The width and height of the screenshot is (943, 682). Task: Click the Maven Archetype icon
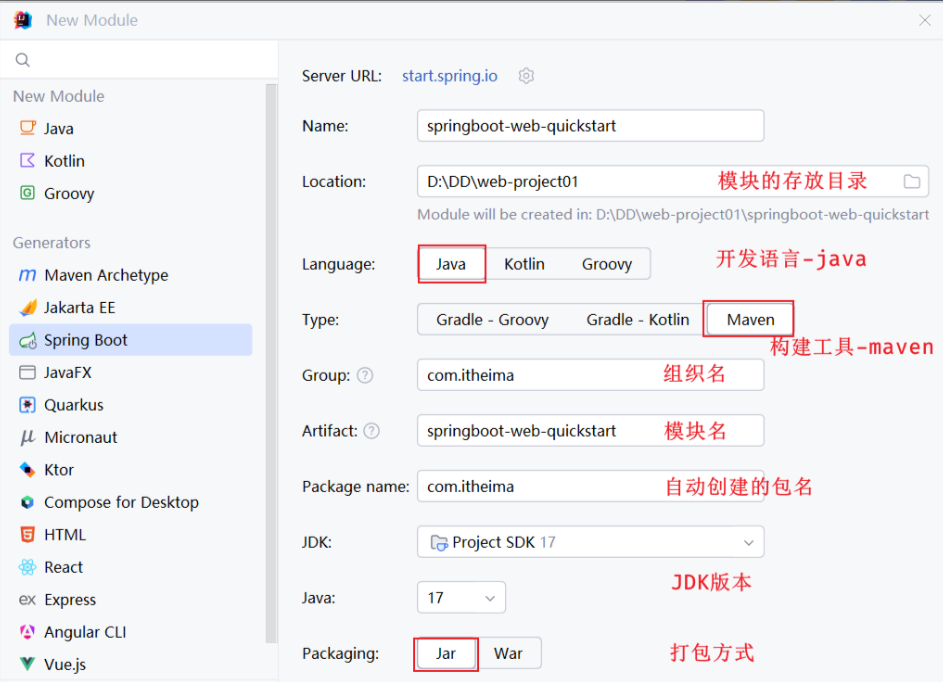[x=27, y=275]
